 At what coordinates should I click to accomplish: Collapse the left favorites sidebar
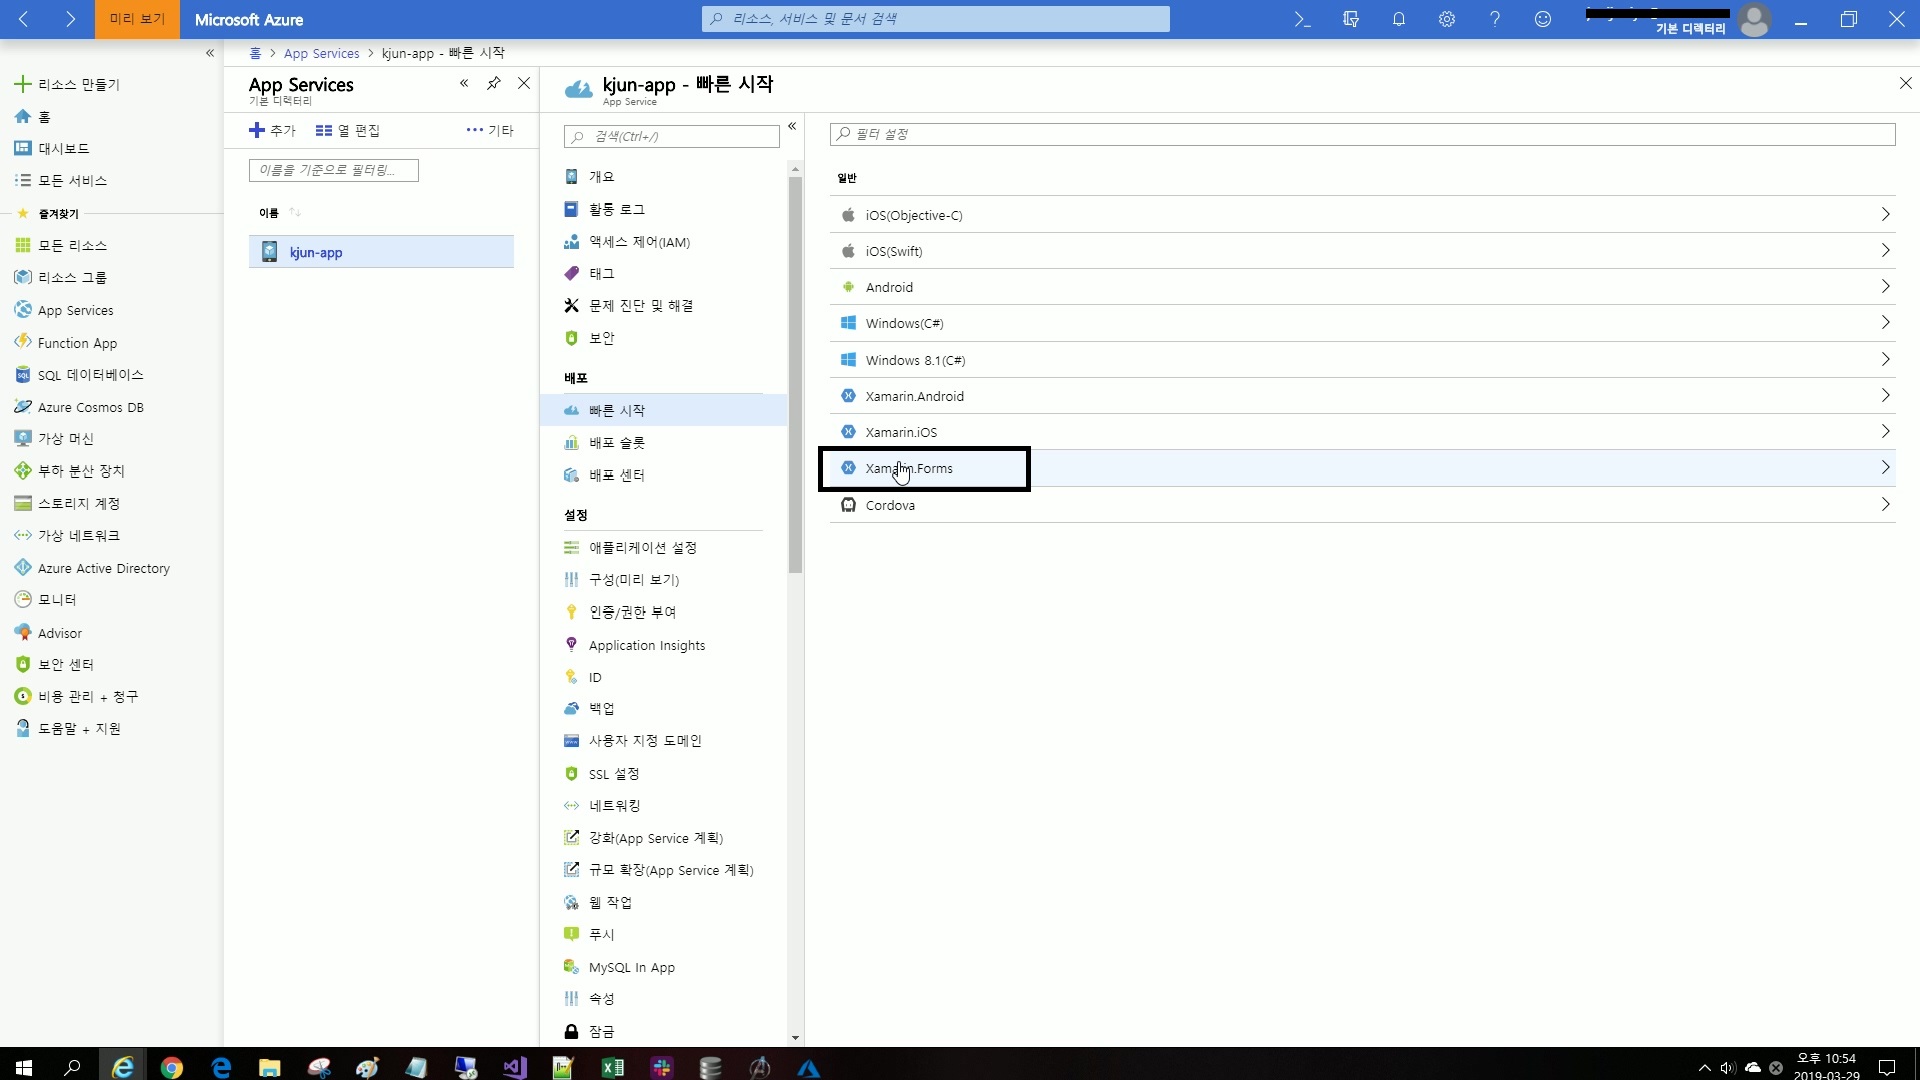click(210, 53)
